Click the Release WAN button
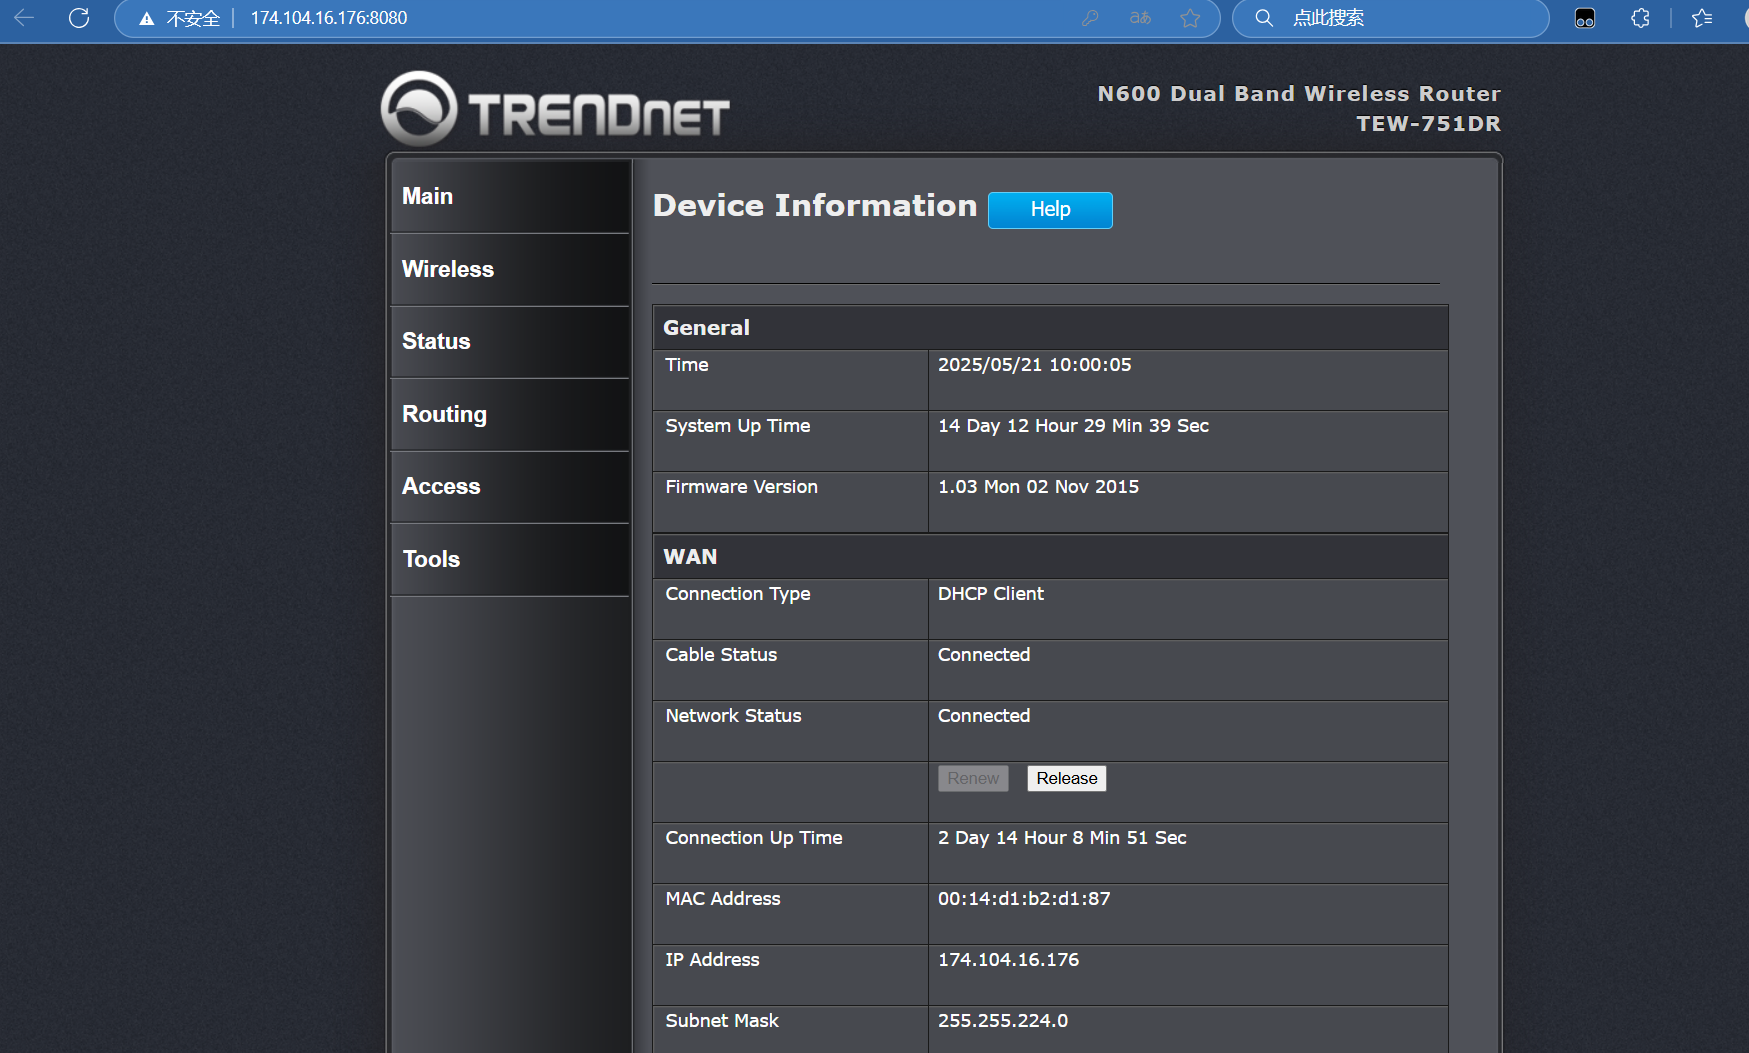 [x=1067, y=778]
